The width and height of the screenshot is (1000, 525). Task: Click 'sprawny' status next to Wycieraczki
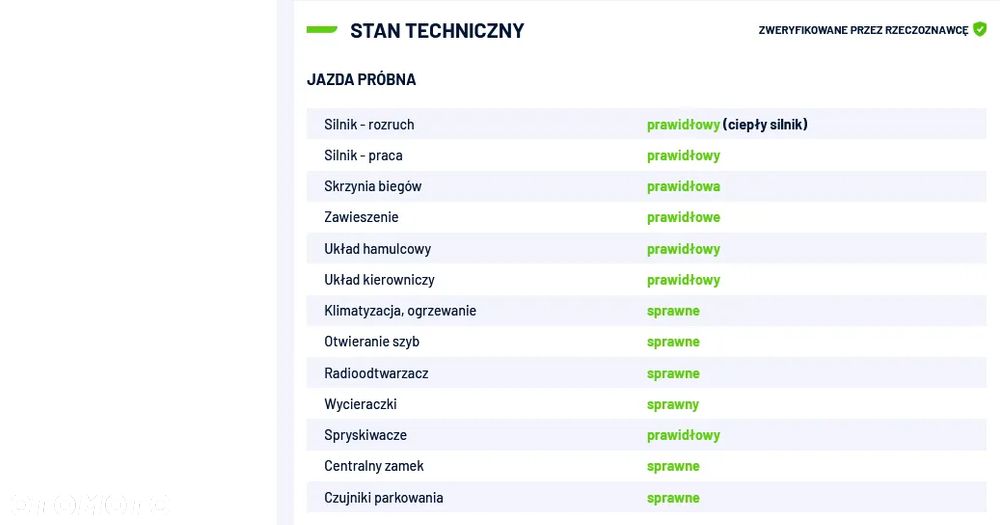click(x=673, y=404)
